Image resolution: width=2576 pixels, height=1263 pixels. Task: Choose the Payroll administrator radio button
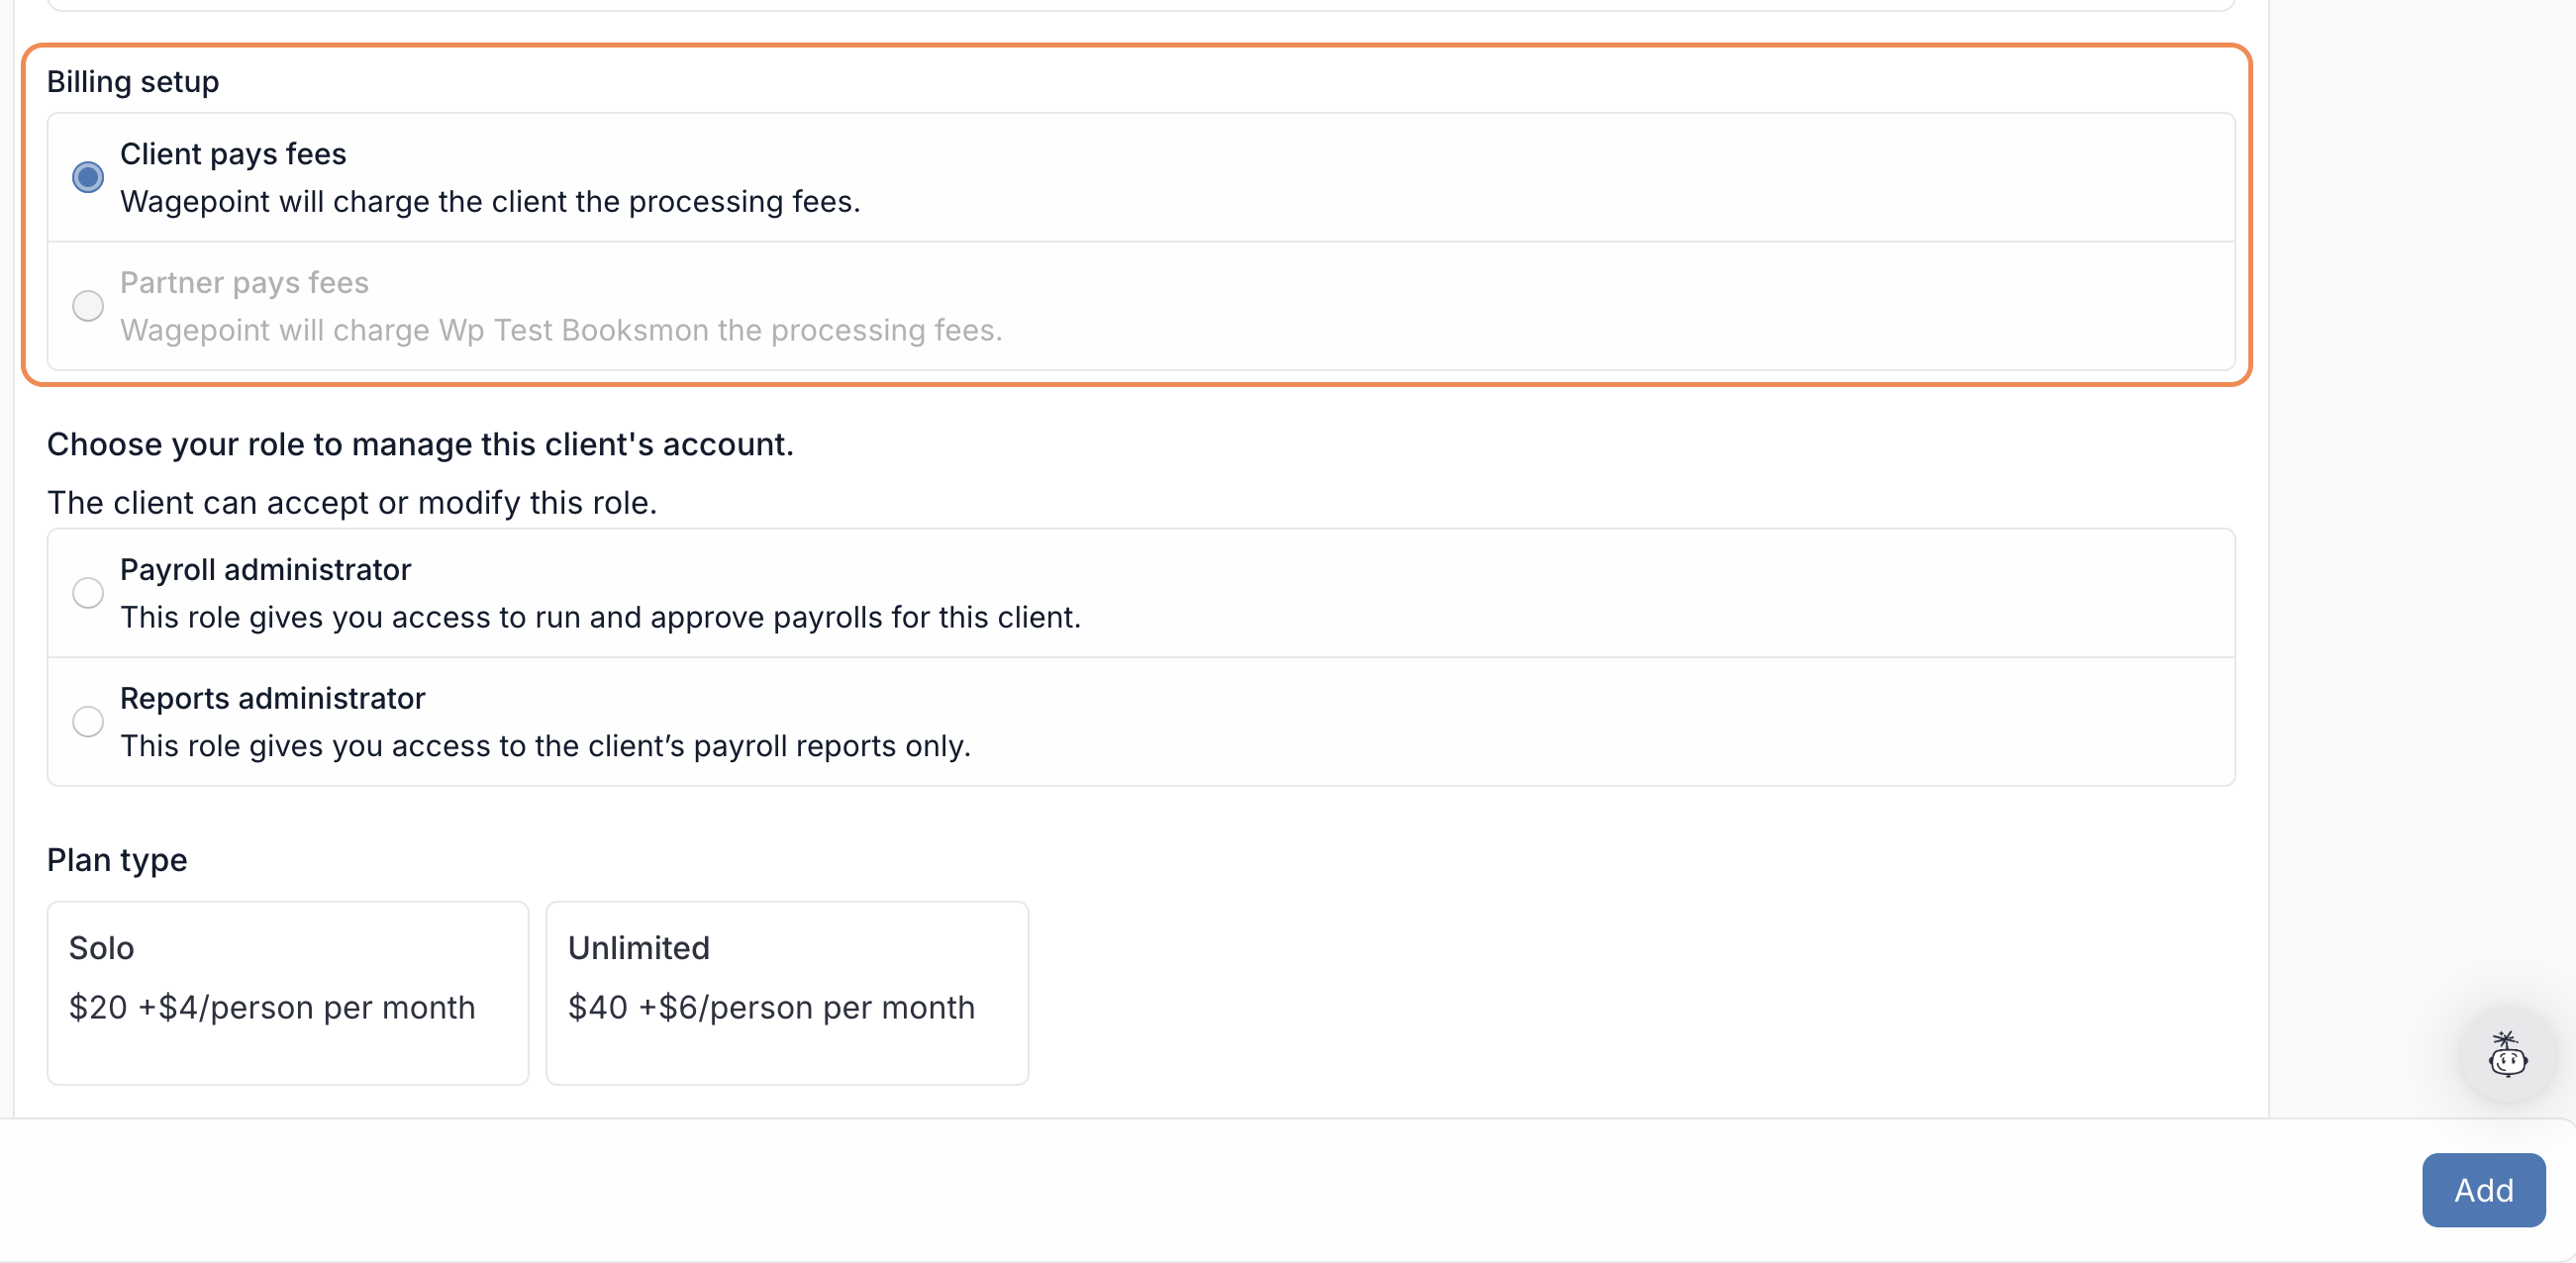coord(88,593)
